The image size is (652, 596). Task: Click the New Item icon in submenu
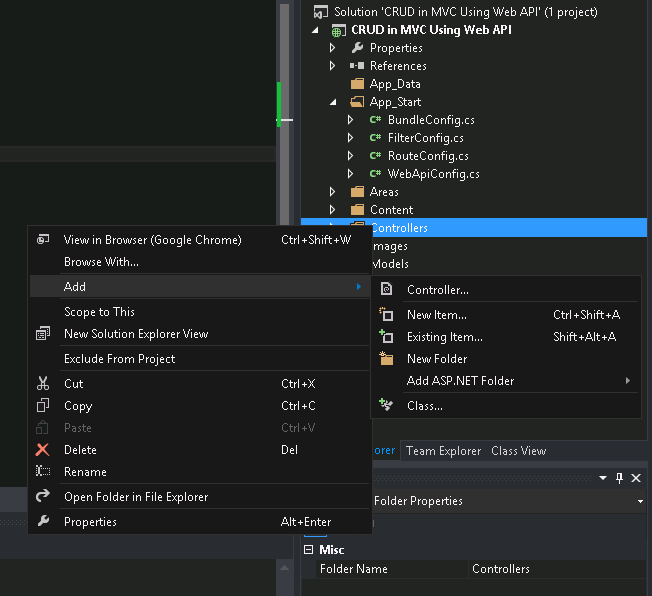point(386,314)
